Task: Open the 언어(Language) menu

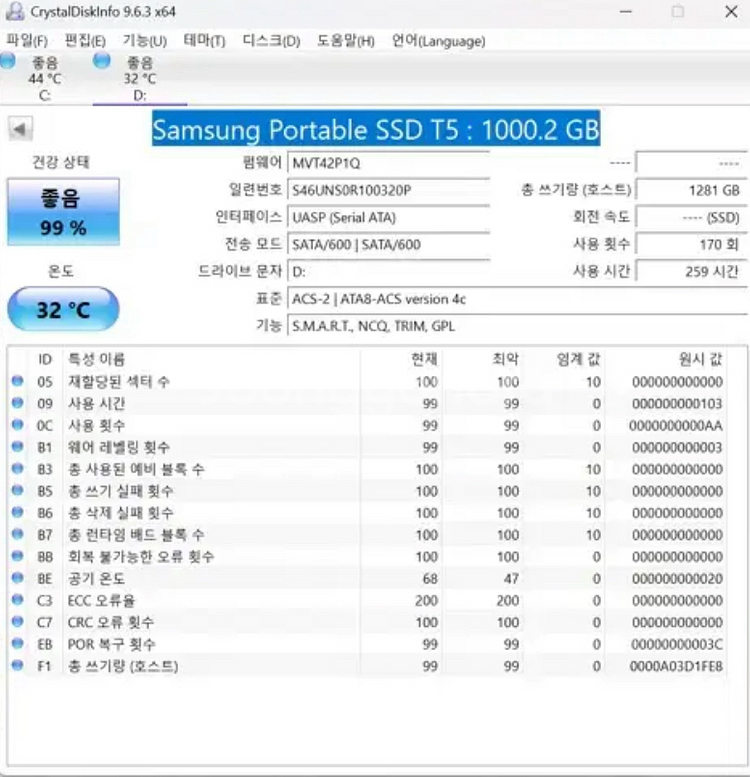Action: pyautogui.click(x=438, y=41)
